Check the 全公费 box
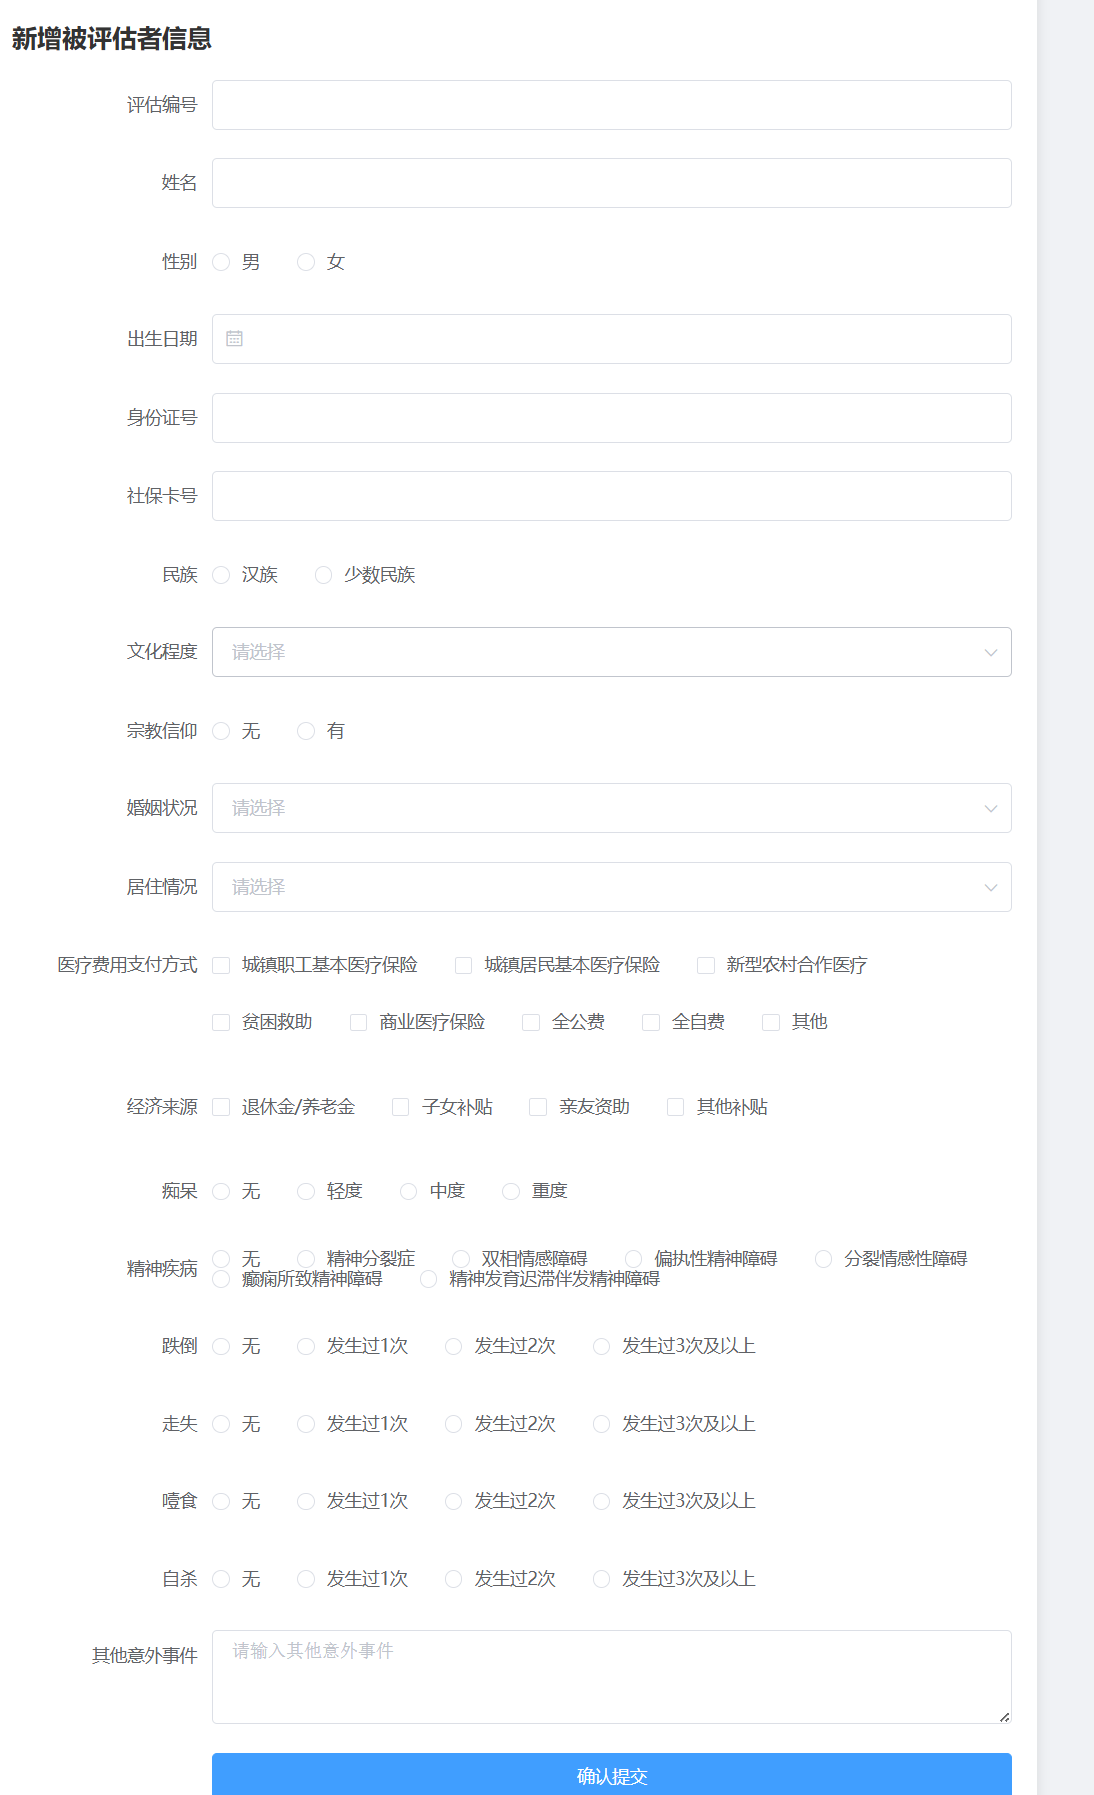This screenshot has height=1795, width=1094. point(531,1022)
